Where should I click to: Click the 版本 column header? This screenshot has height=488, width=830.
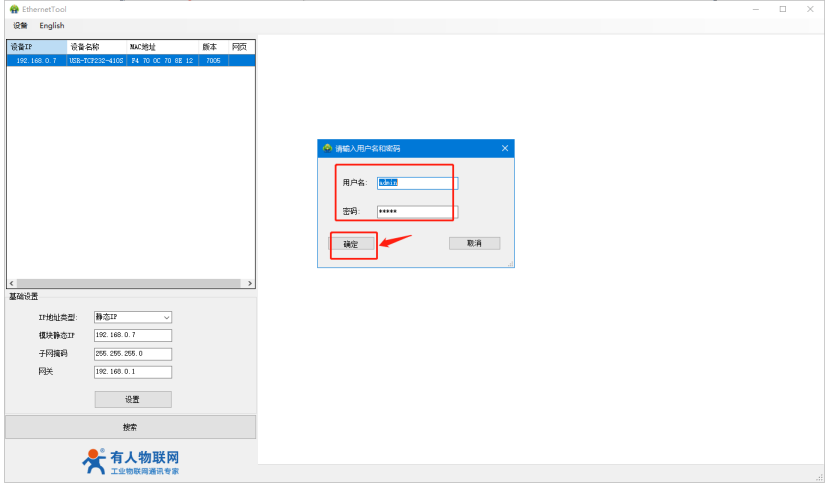tap(213, 47)
